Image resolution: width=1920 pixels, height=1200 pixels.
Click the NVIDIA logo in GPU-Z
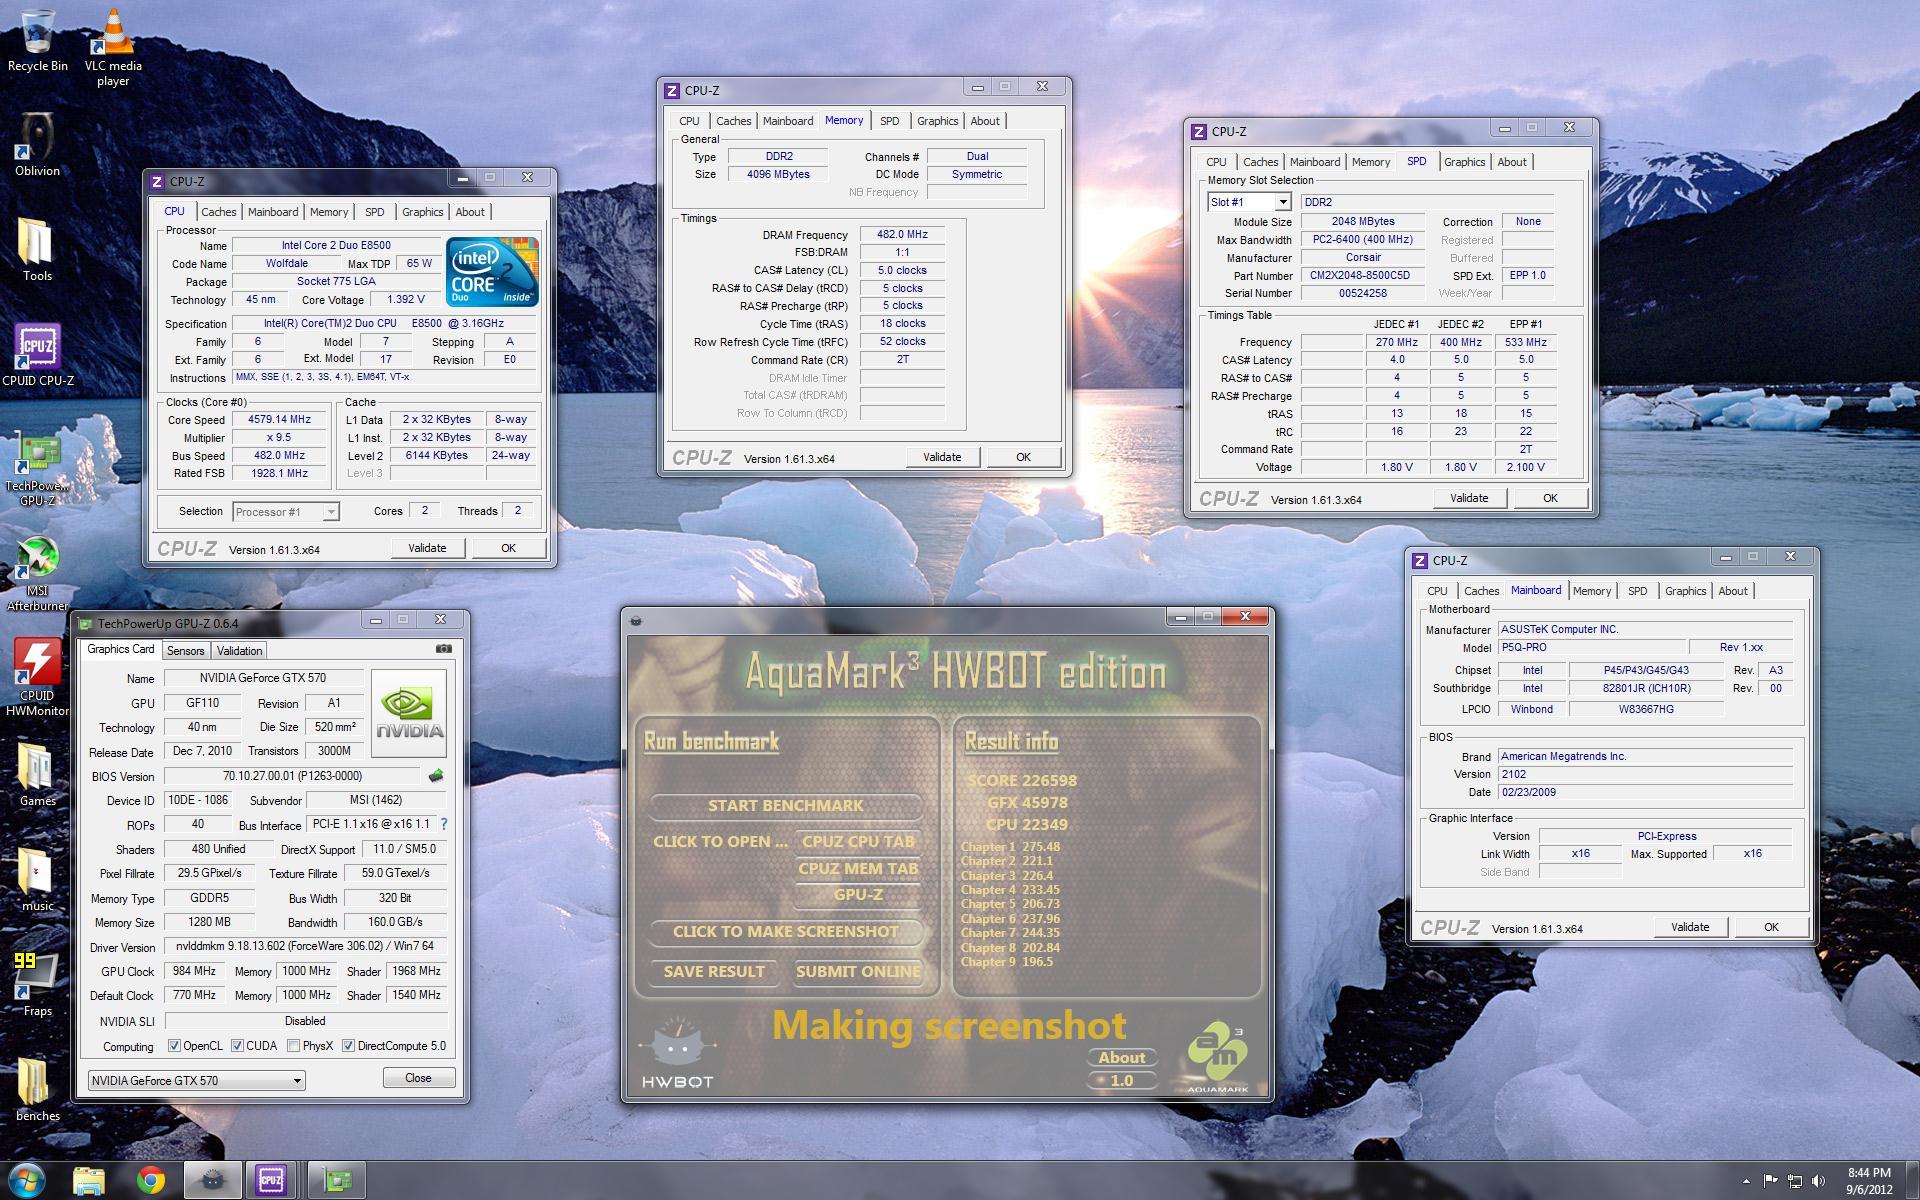409,714
